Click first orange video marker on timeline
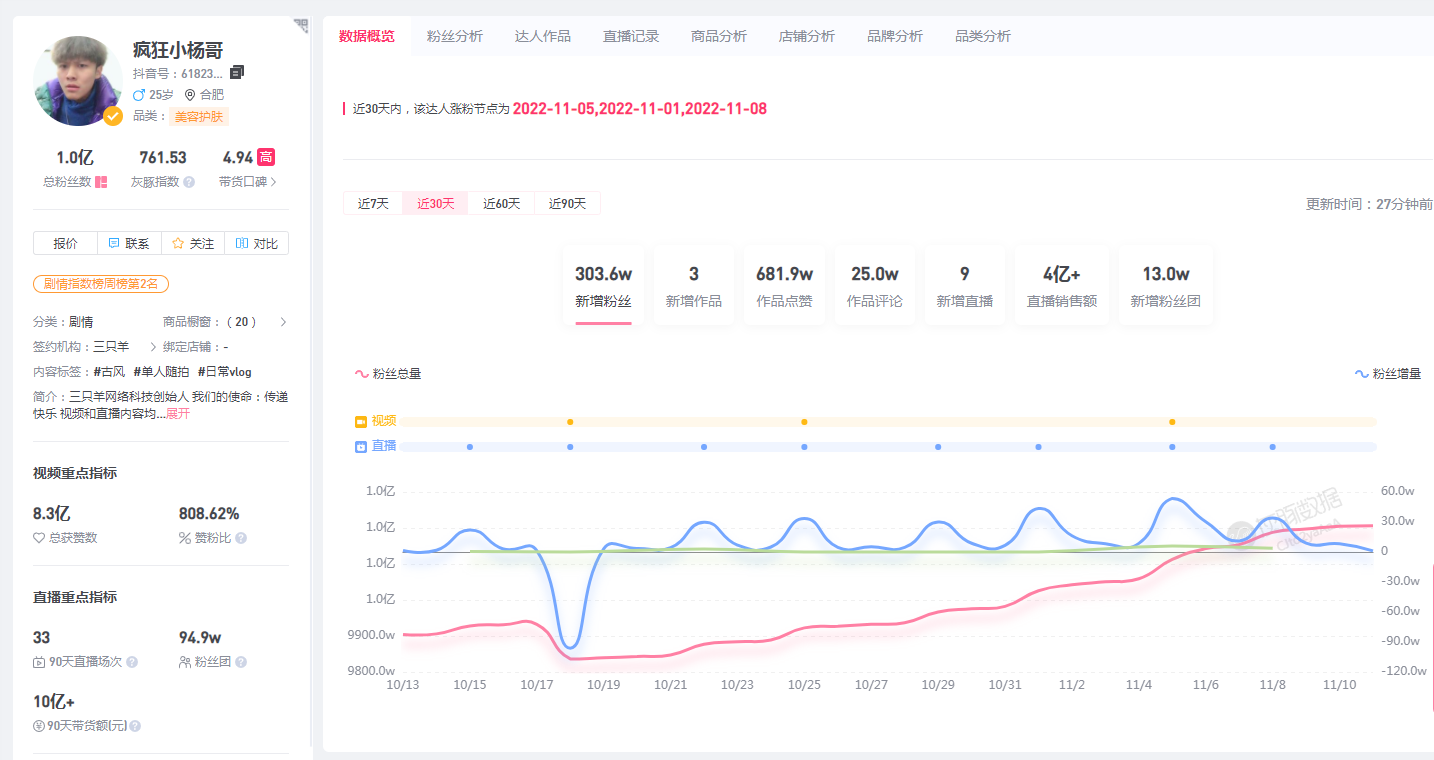Image resolution: width=1434 pixels, height=760 pixels. coord(570,422)
